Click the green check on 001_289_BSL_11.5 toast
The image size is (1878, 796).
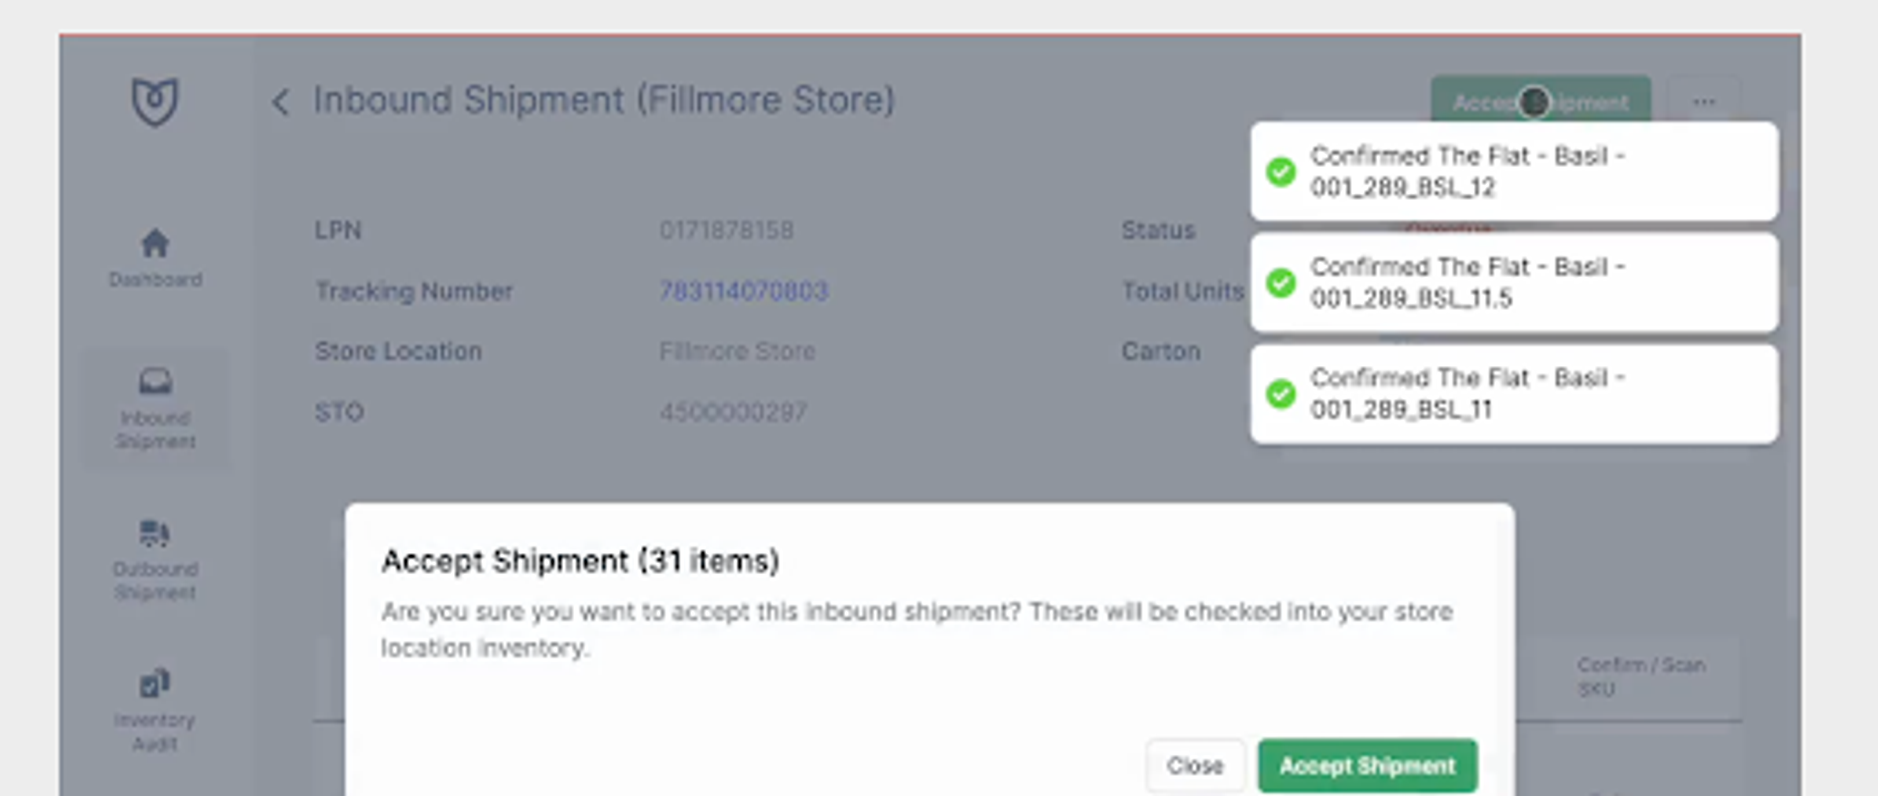point(1283,282)
